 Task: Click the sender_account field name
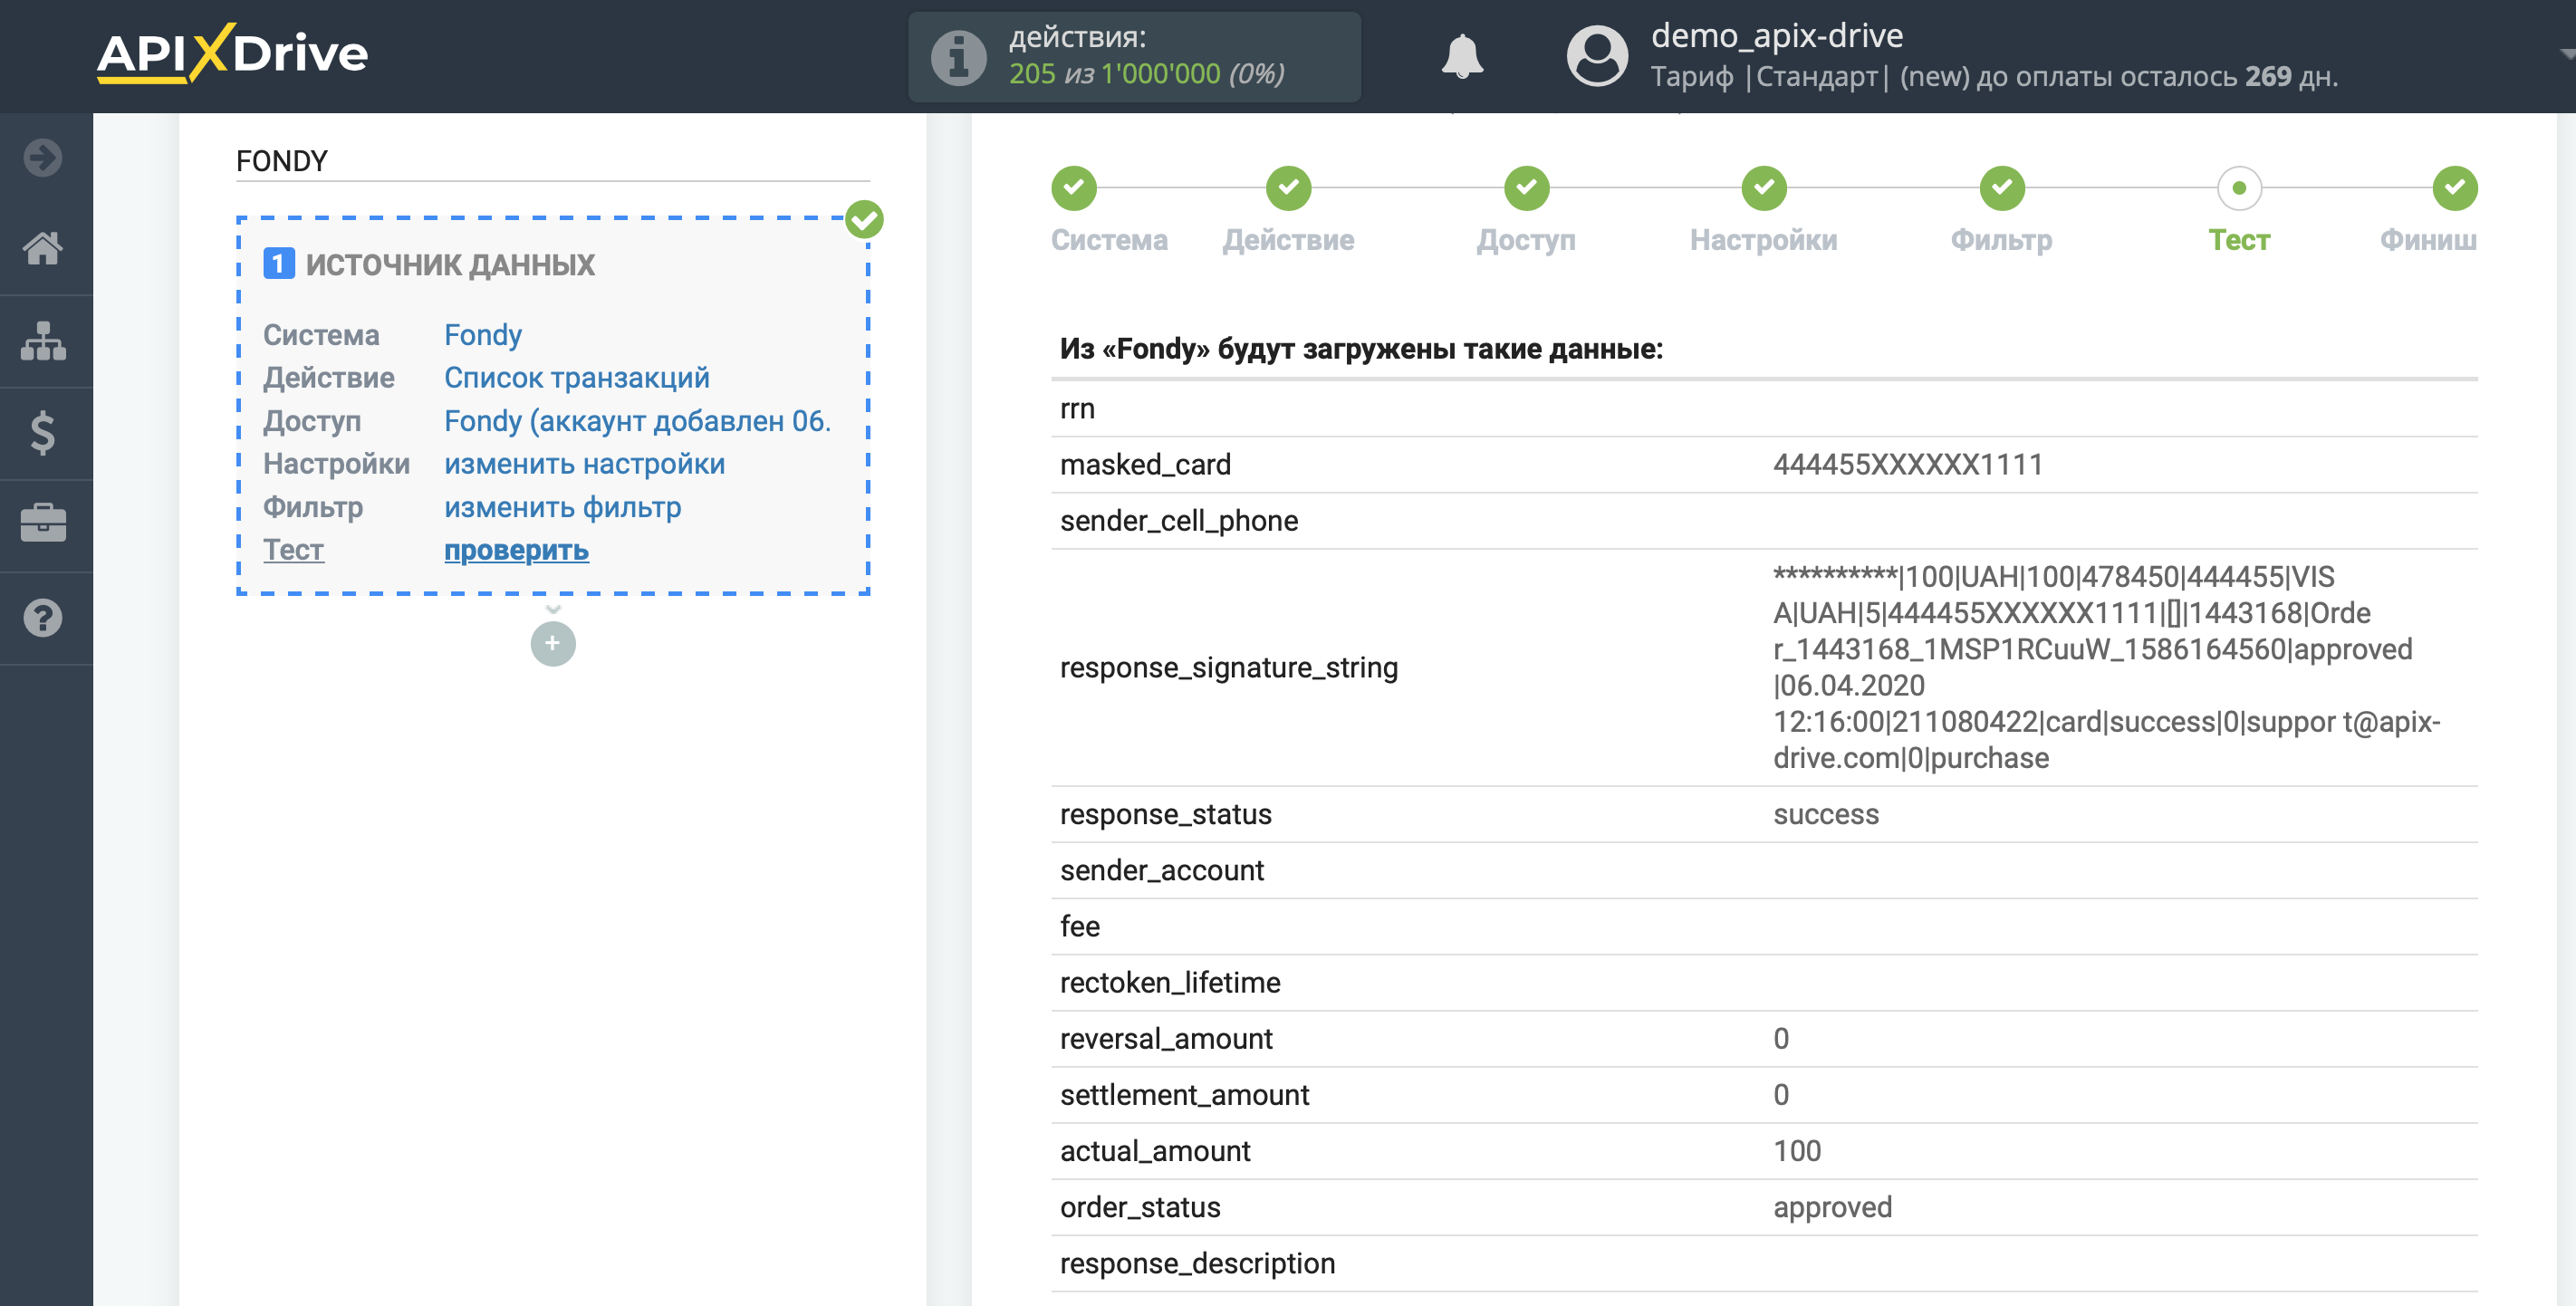click(1162, 870)
